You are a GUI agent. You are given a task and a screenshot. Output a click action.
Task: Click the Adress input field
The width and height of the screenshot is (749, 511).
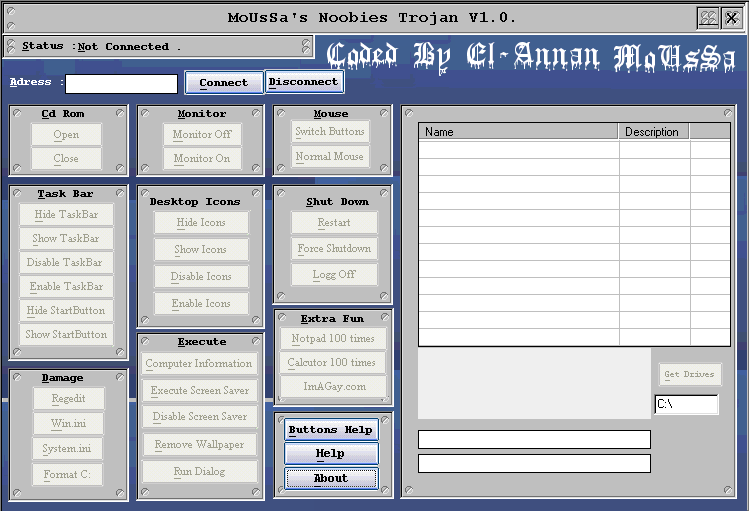[x=121, y=84]
